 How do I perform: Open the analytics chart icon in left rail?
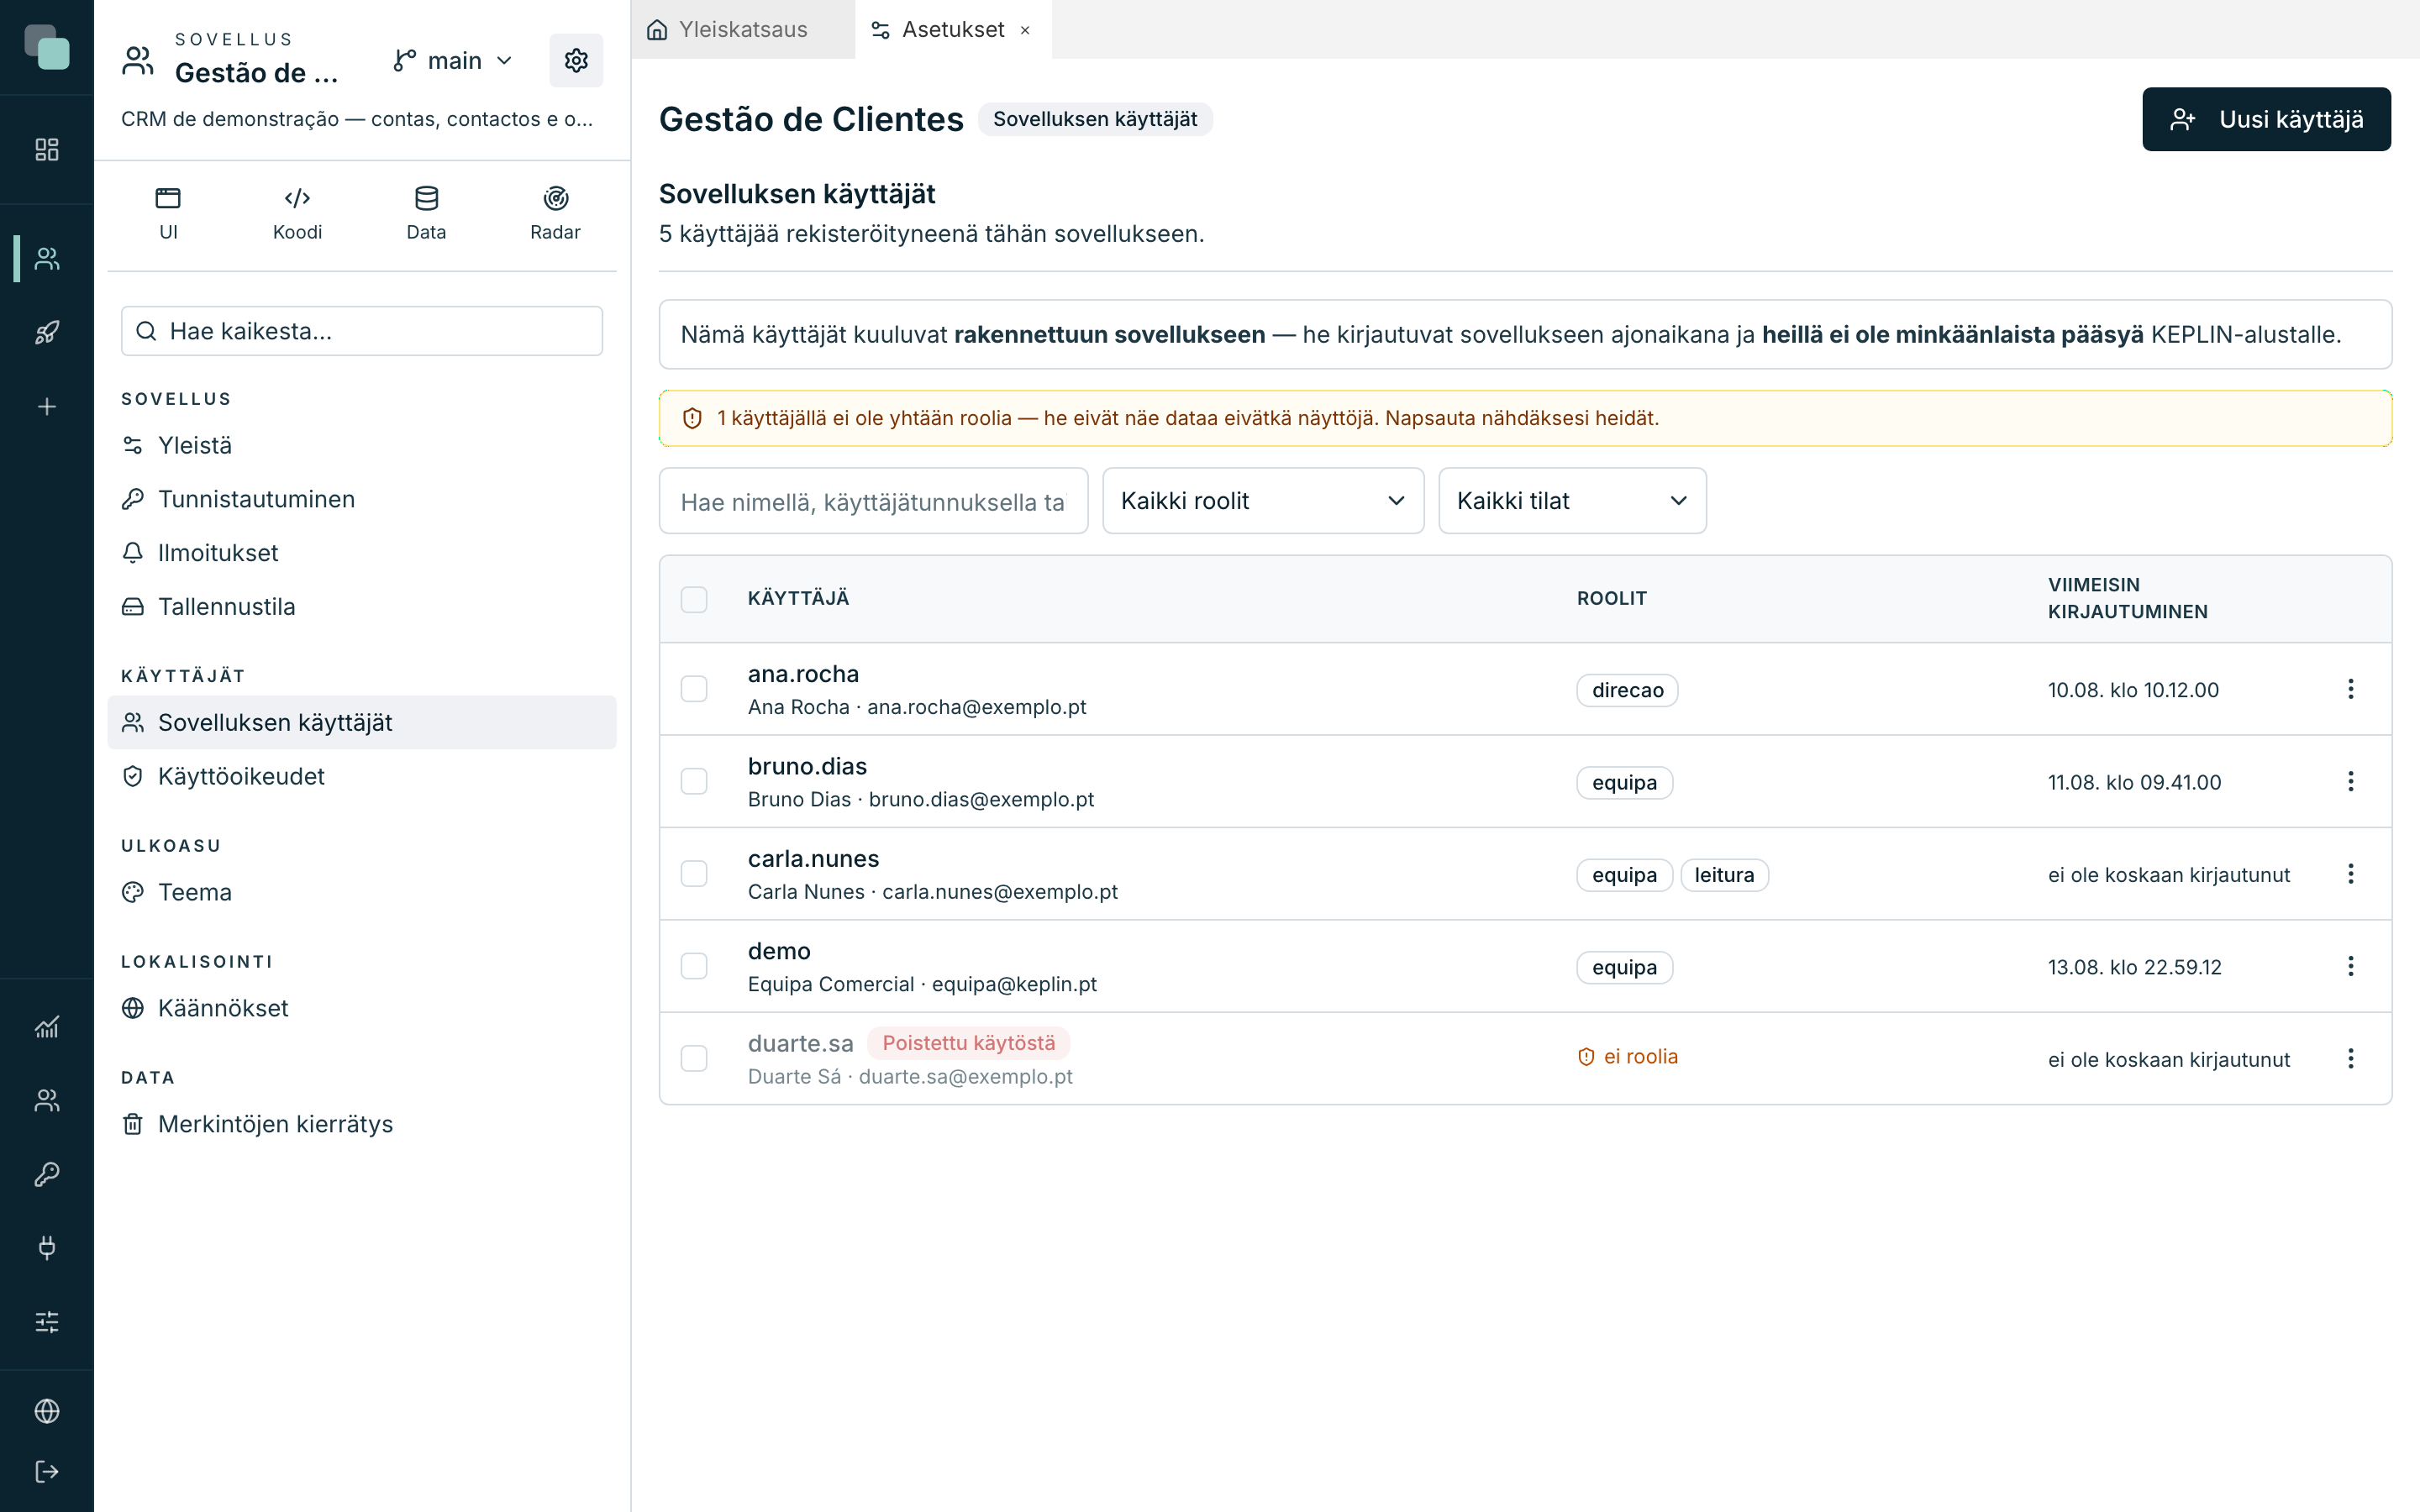click(x=47, y=1027)
